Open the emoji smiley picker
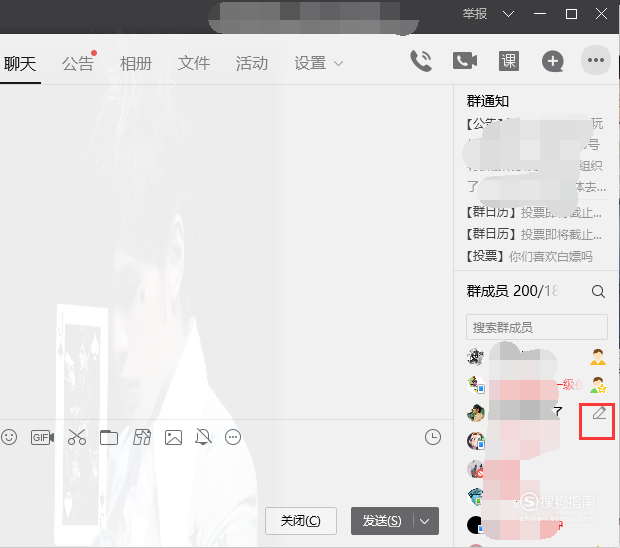 tap(9, 437)
